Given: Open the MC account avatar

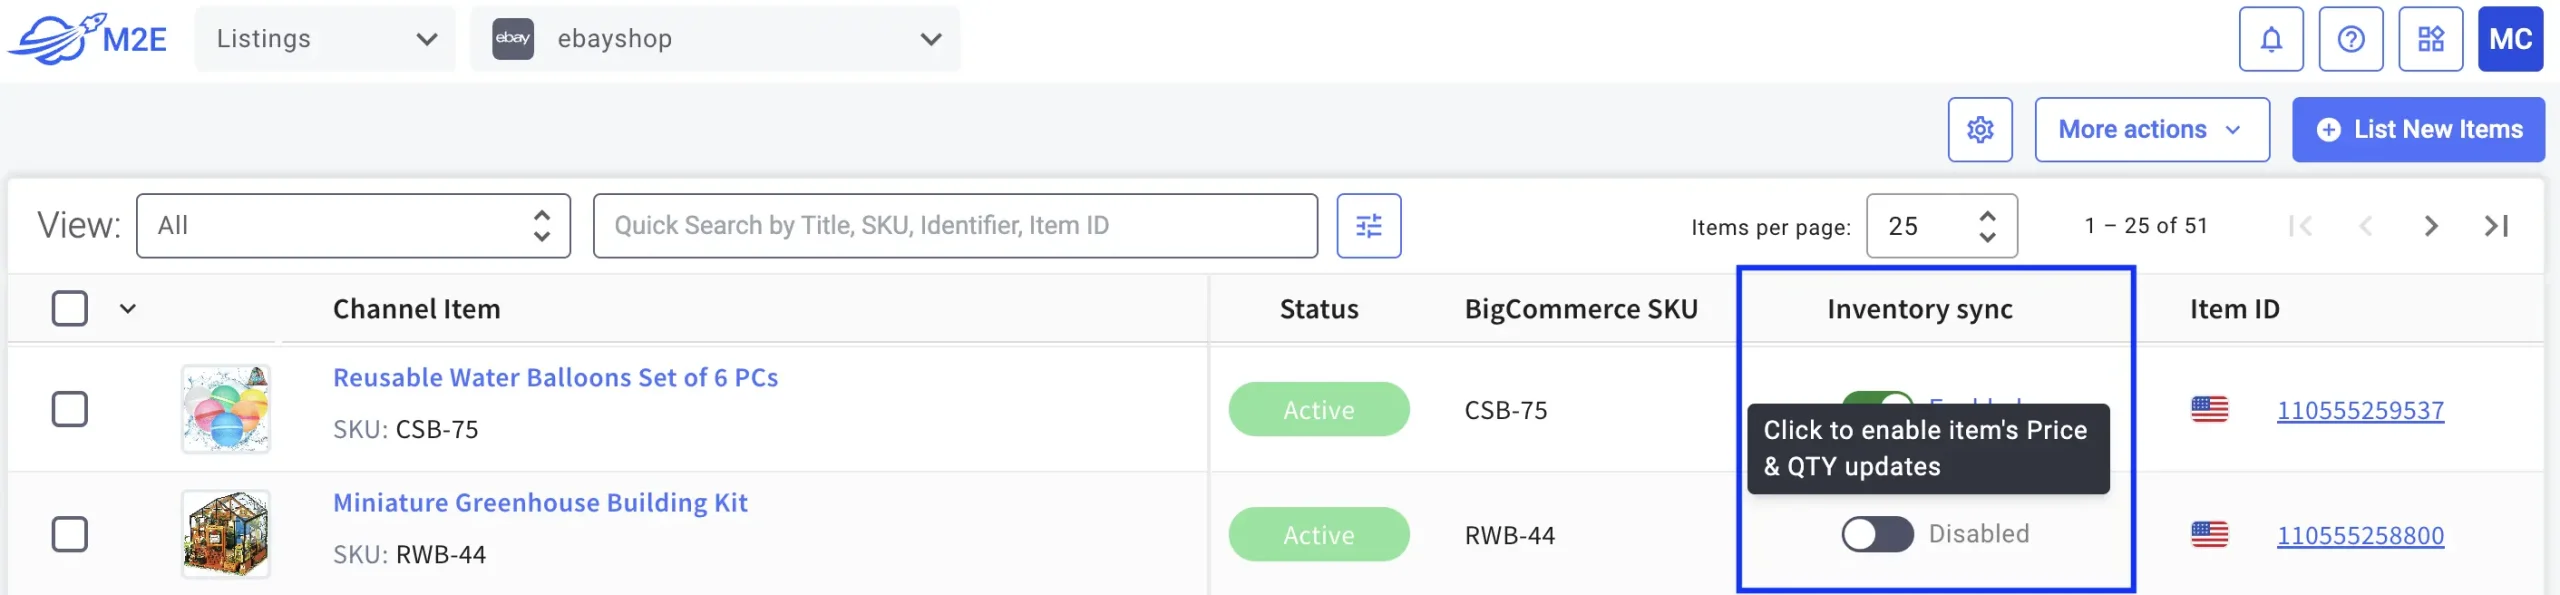Looking at the screenshot, I should coord(2511,39).
